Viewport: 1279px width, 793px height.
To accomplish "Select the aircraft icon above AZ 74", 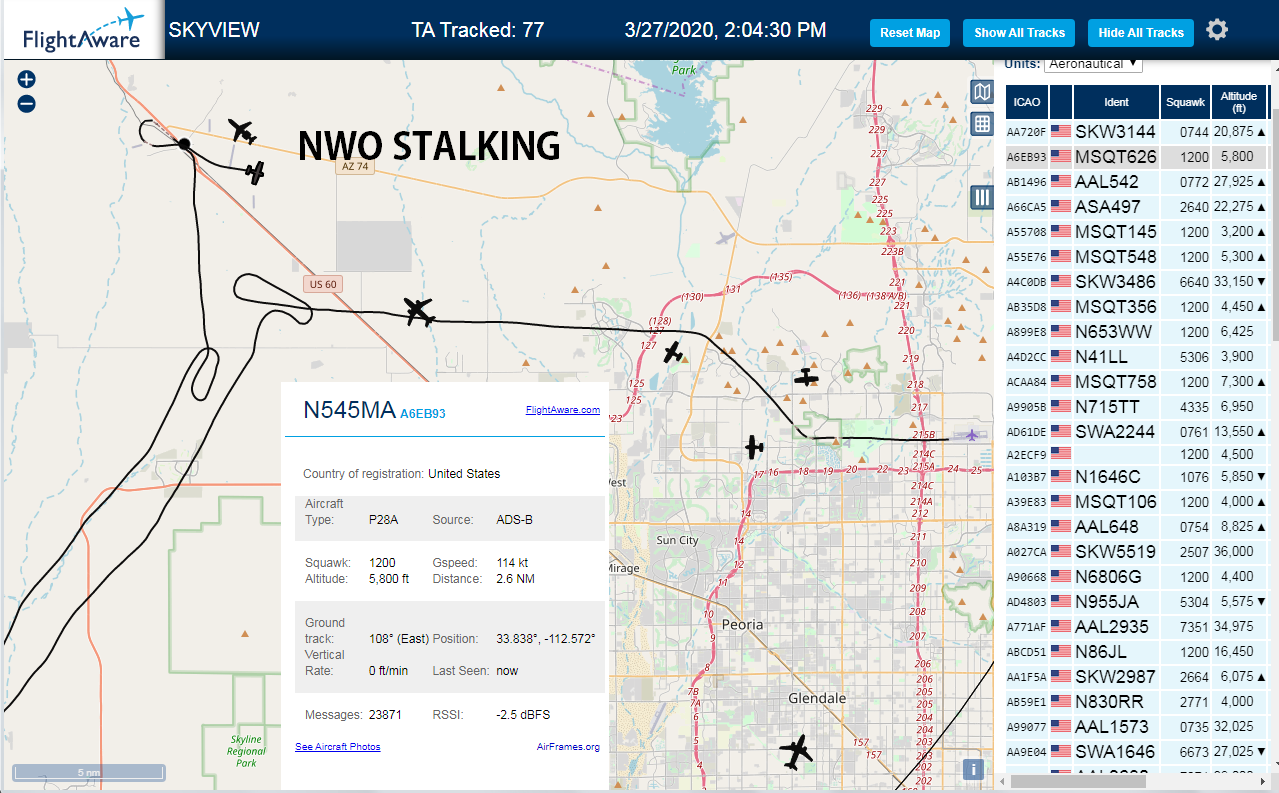I will [242, 131].
